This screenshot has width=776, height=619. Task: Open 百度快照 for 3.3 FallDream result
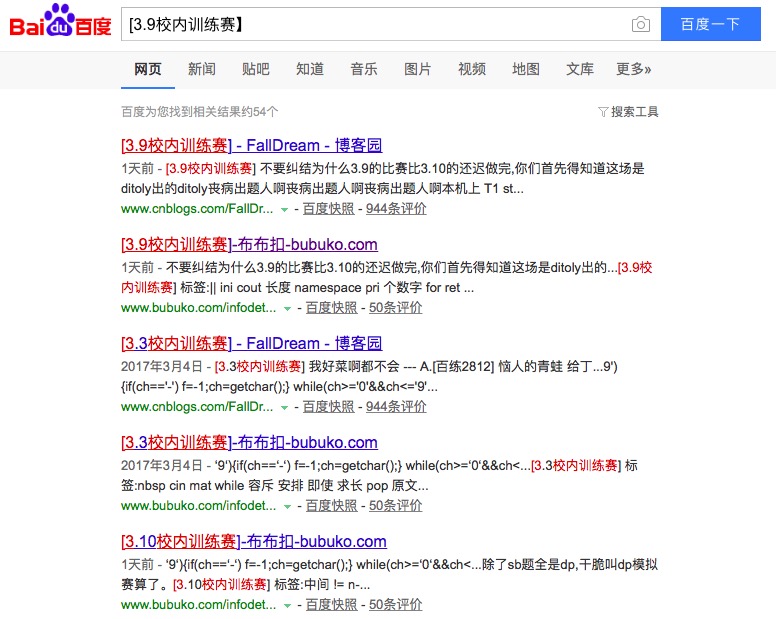[329, 407]
